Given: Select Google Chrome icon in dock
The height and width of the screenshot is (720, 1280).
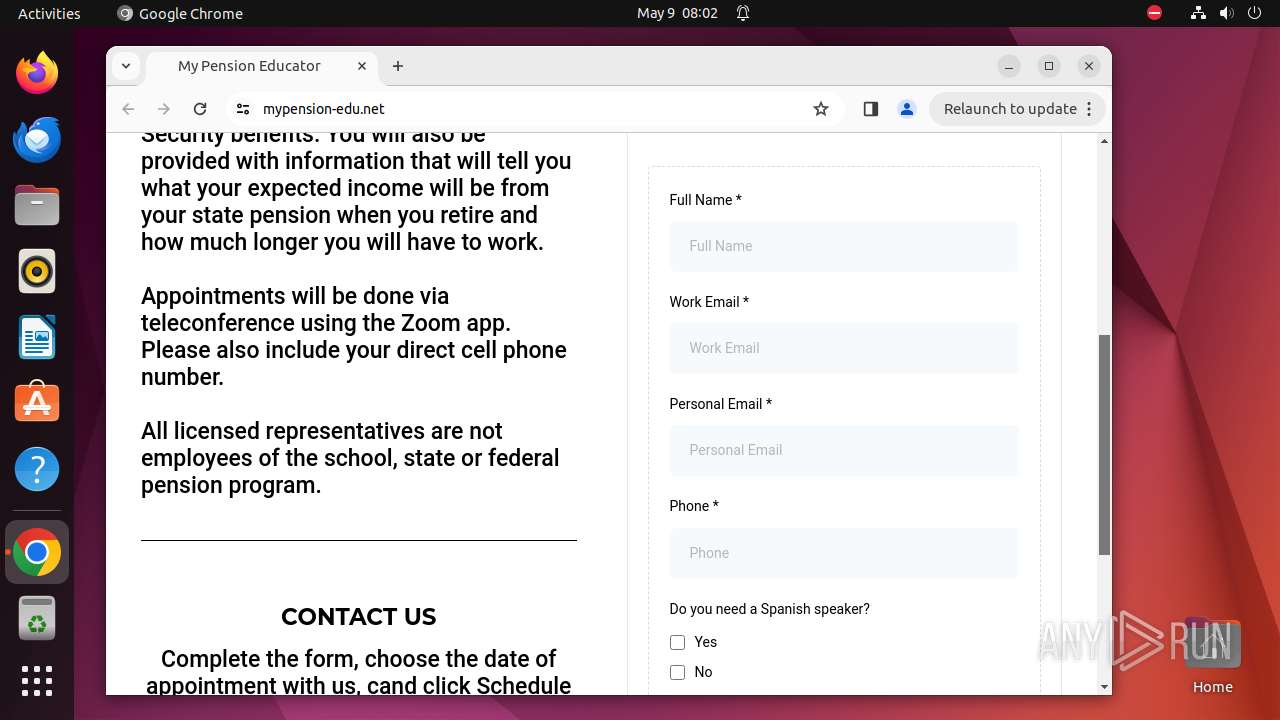Looking at the screenshot, I should pos(37,552).
